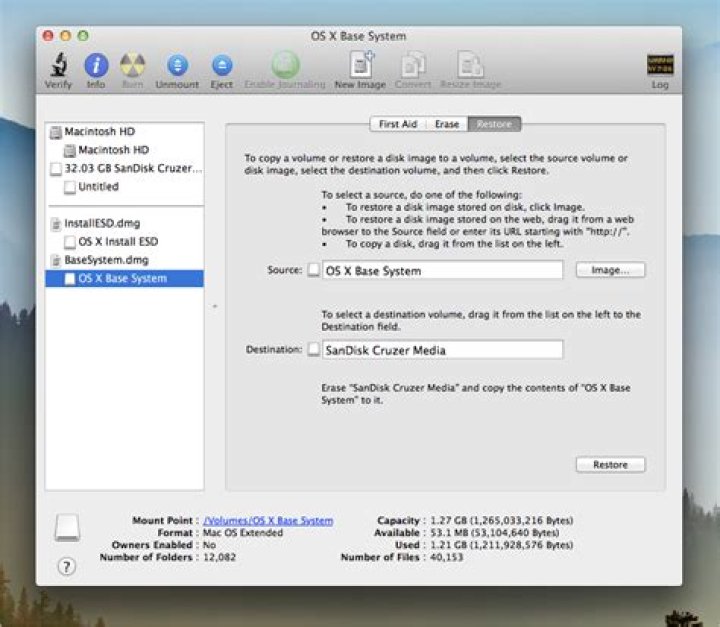Click the Available value 53.1 MB
Image resolution: width=720 pixels, height=627 pixels.
pos(495,533)
